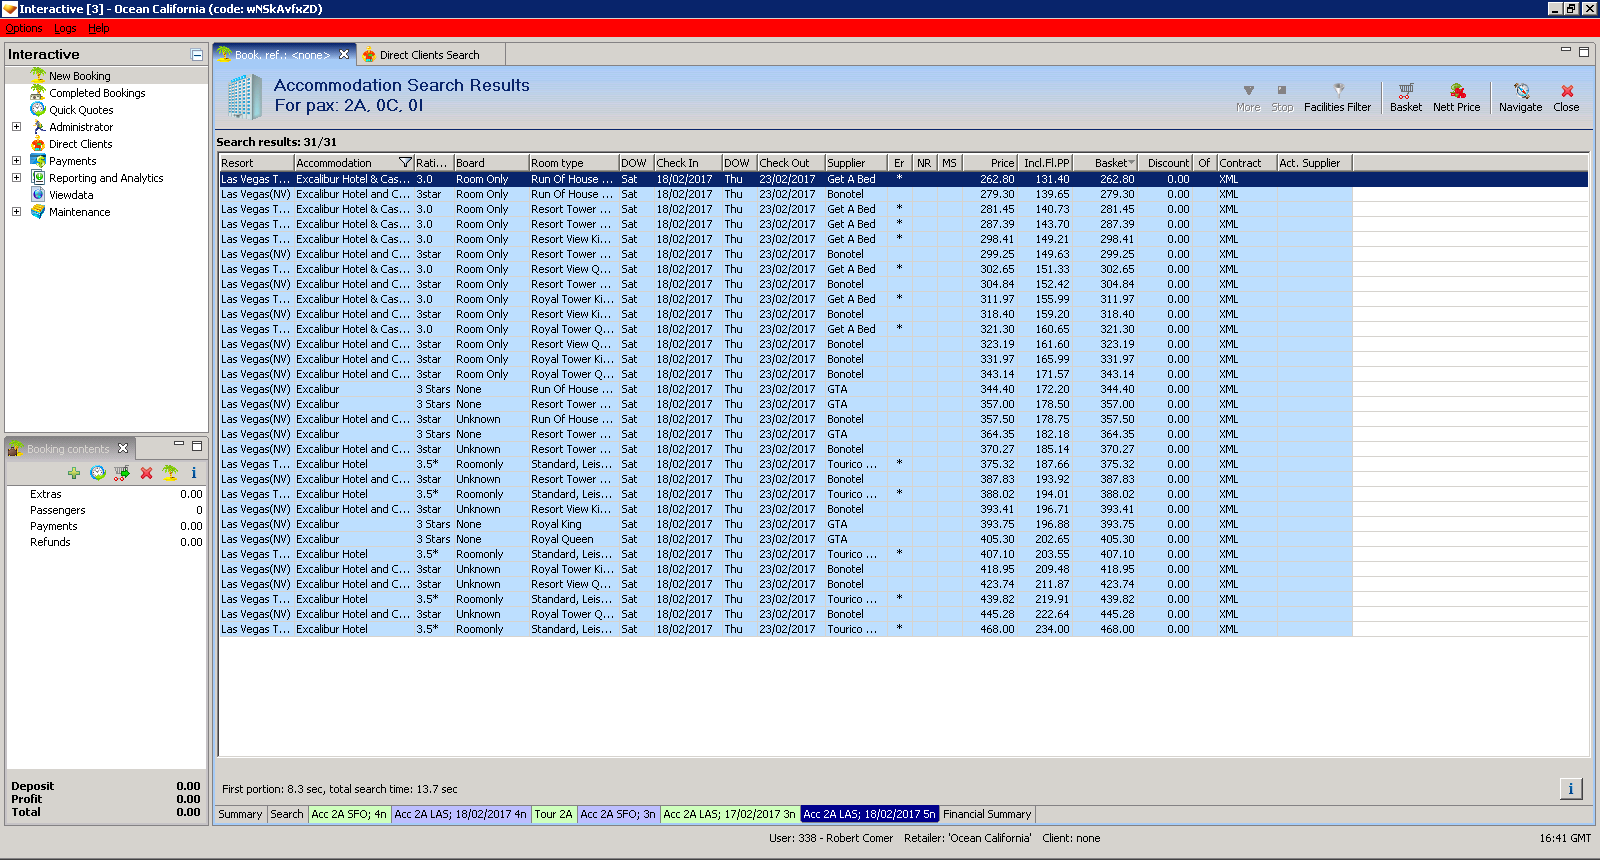Select Completed Bookings in the sidebar
The image size is (1600, 860).
pos(97,93)
